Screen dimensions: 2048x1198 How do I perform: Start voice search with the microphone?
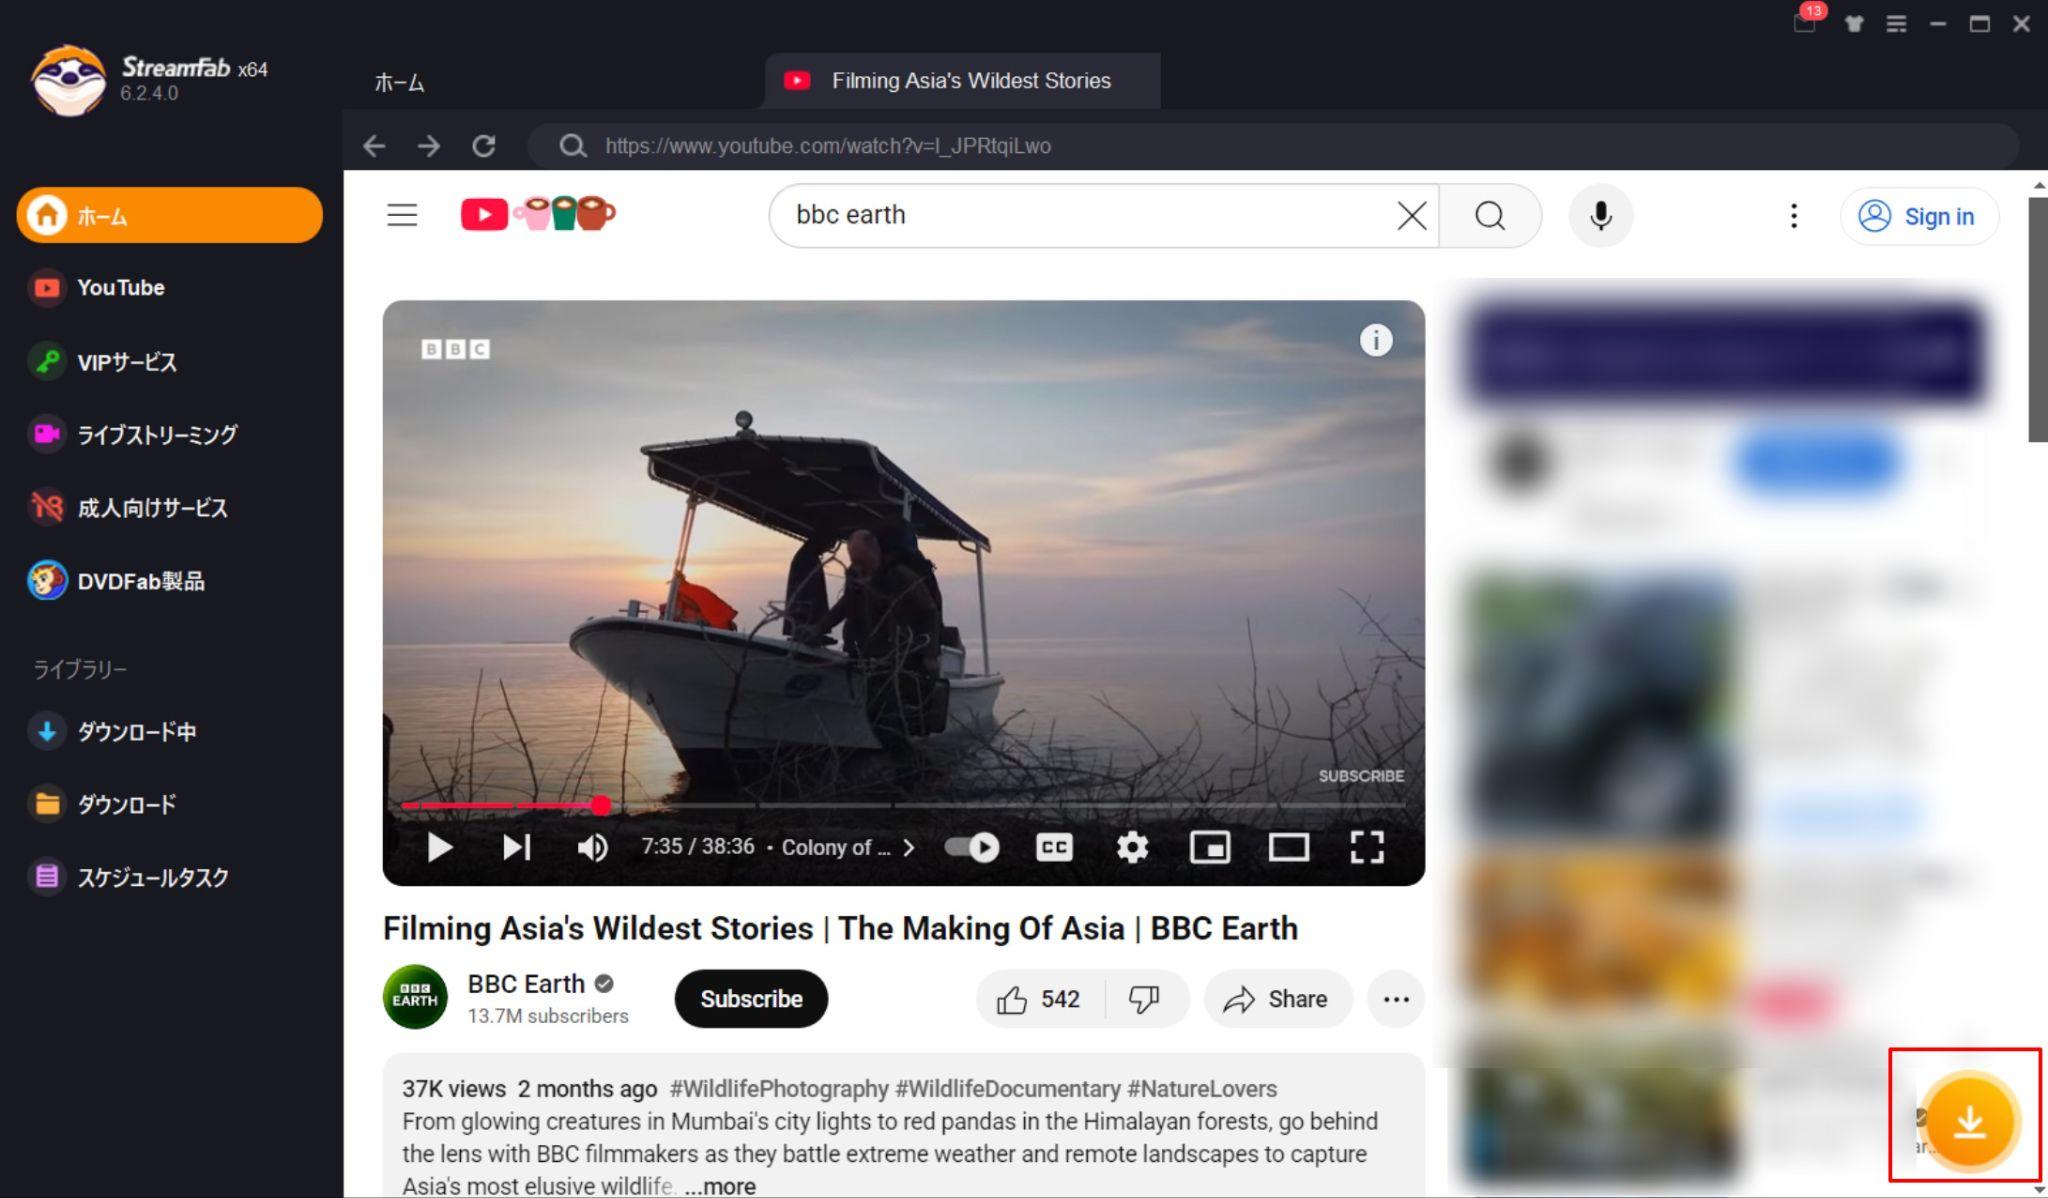tap(1600, 215)
